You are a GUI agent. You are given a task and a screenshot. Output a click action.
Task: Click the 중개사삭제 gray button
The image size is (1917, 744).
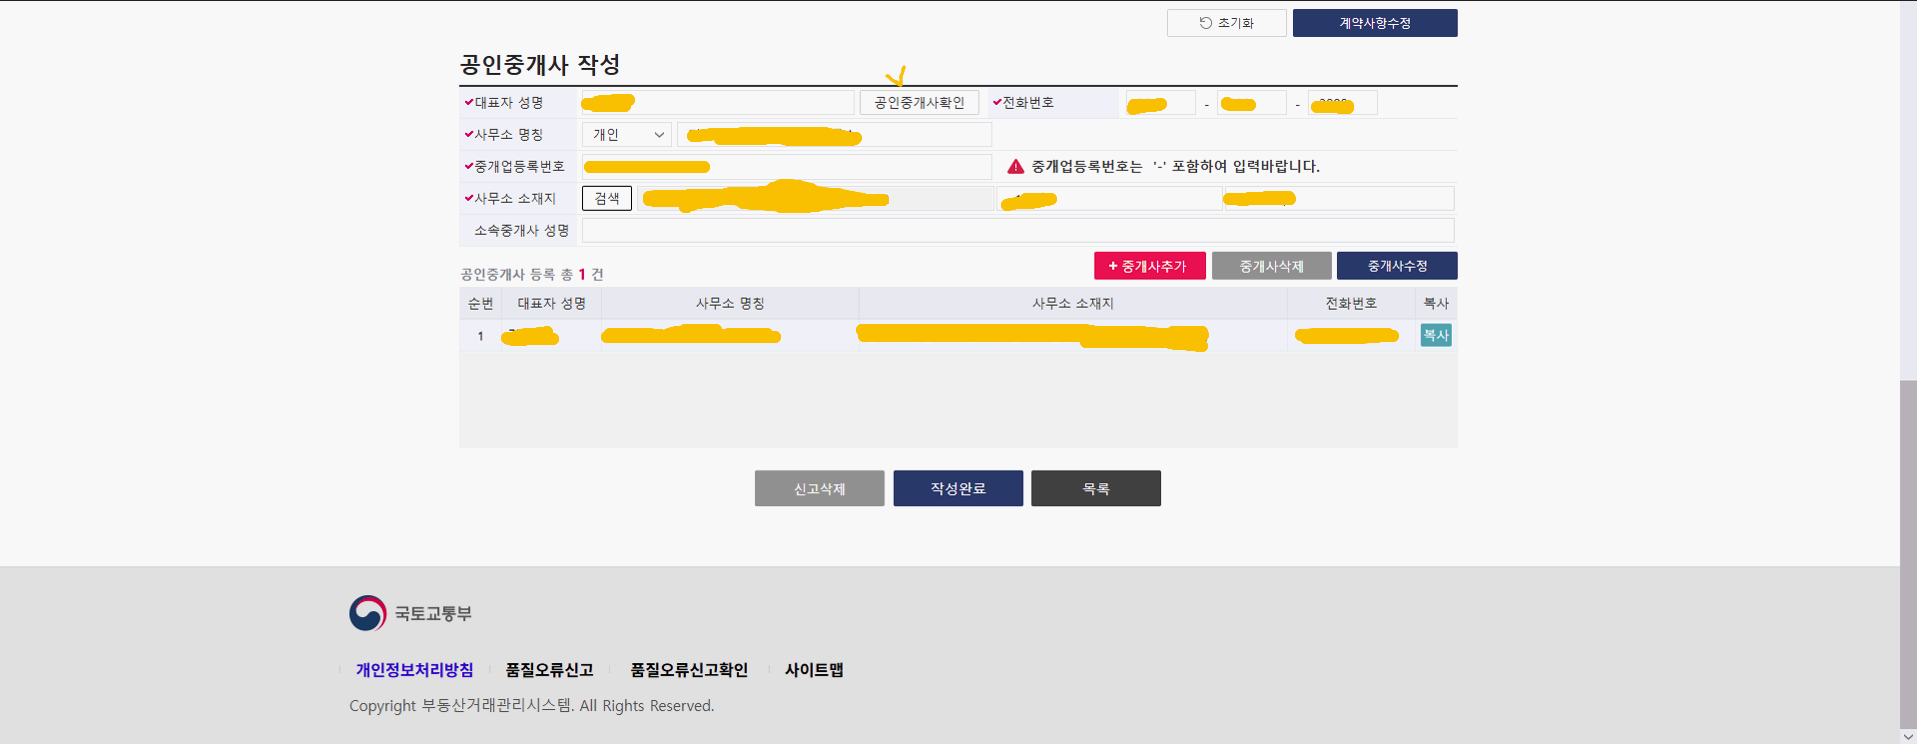[x=1271, y=266]
